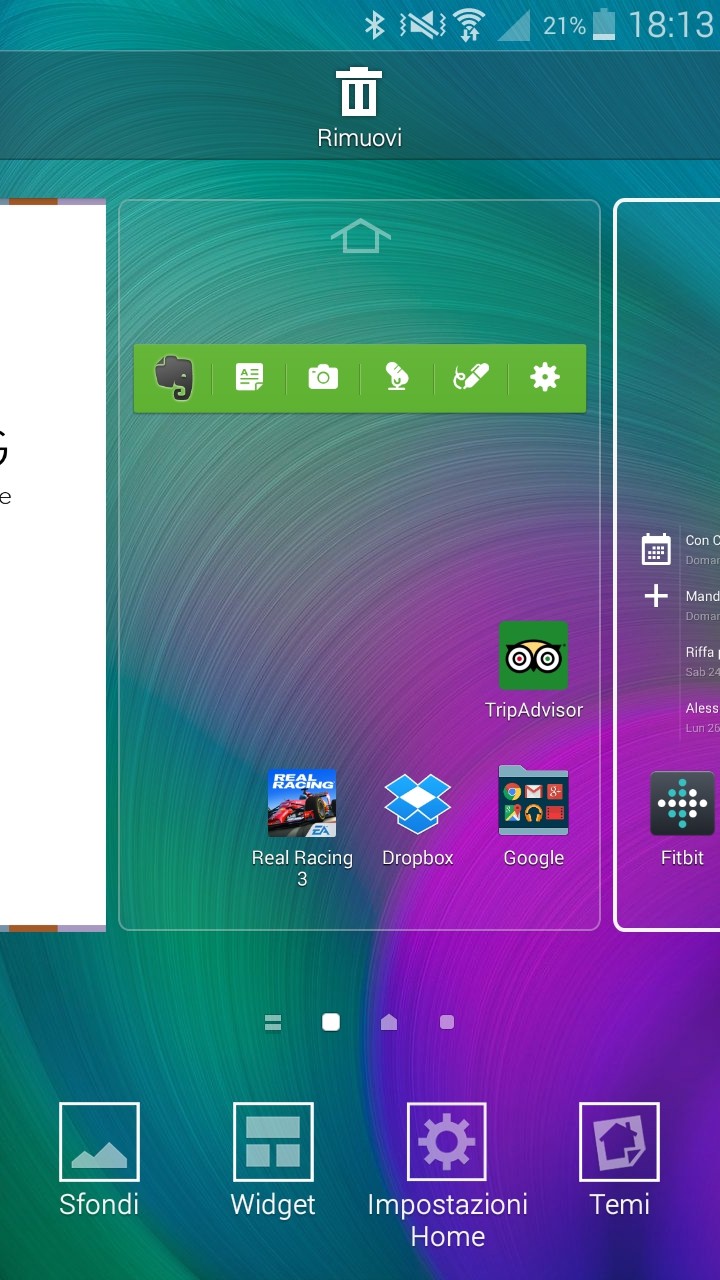Open the handwriting note icon in Evernote widget
This screenshot has width=720, height=1280.
[471, 377]
